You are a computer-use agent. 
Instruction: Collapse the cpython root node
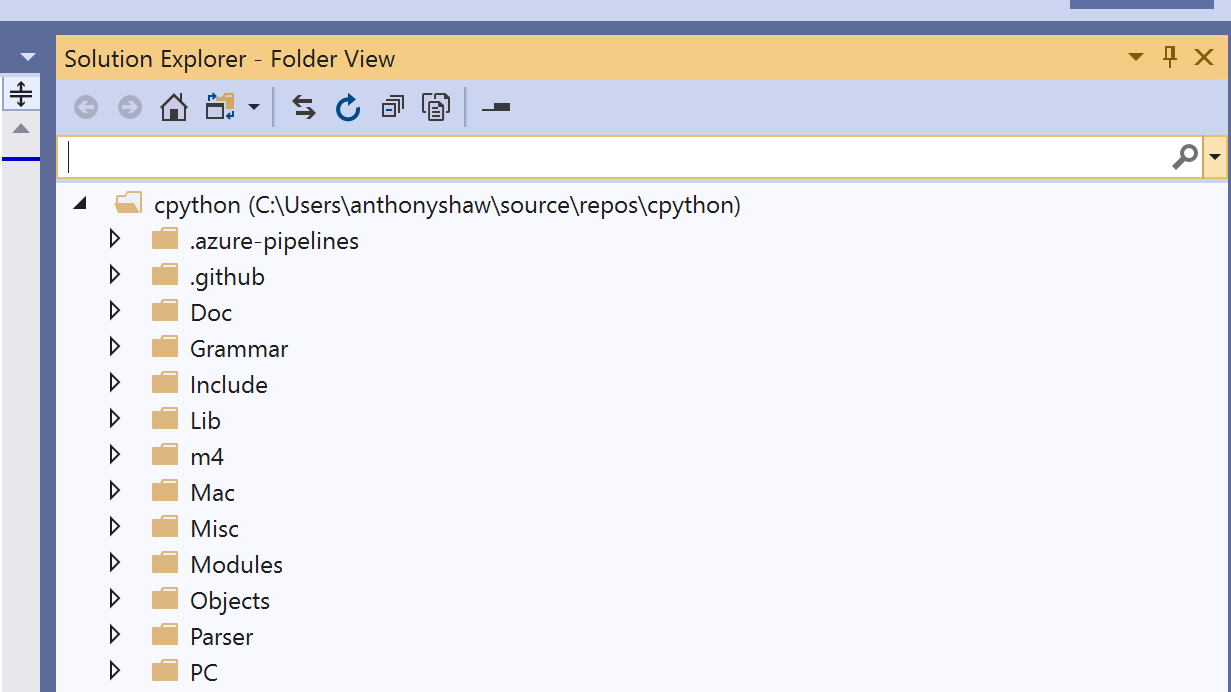coord(81,204)
